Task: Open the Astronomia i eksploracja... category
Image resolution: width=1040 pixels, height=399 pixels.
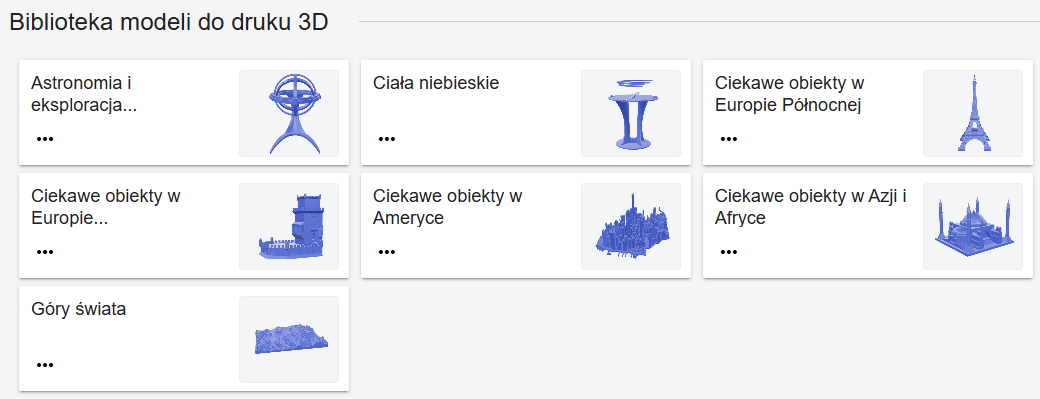Action: coord(84,94)
